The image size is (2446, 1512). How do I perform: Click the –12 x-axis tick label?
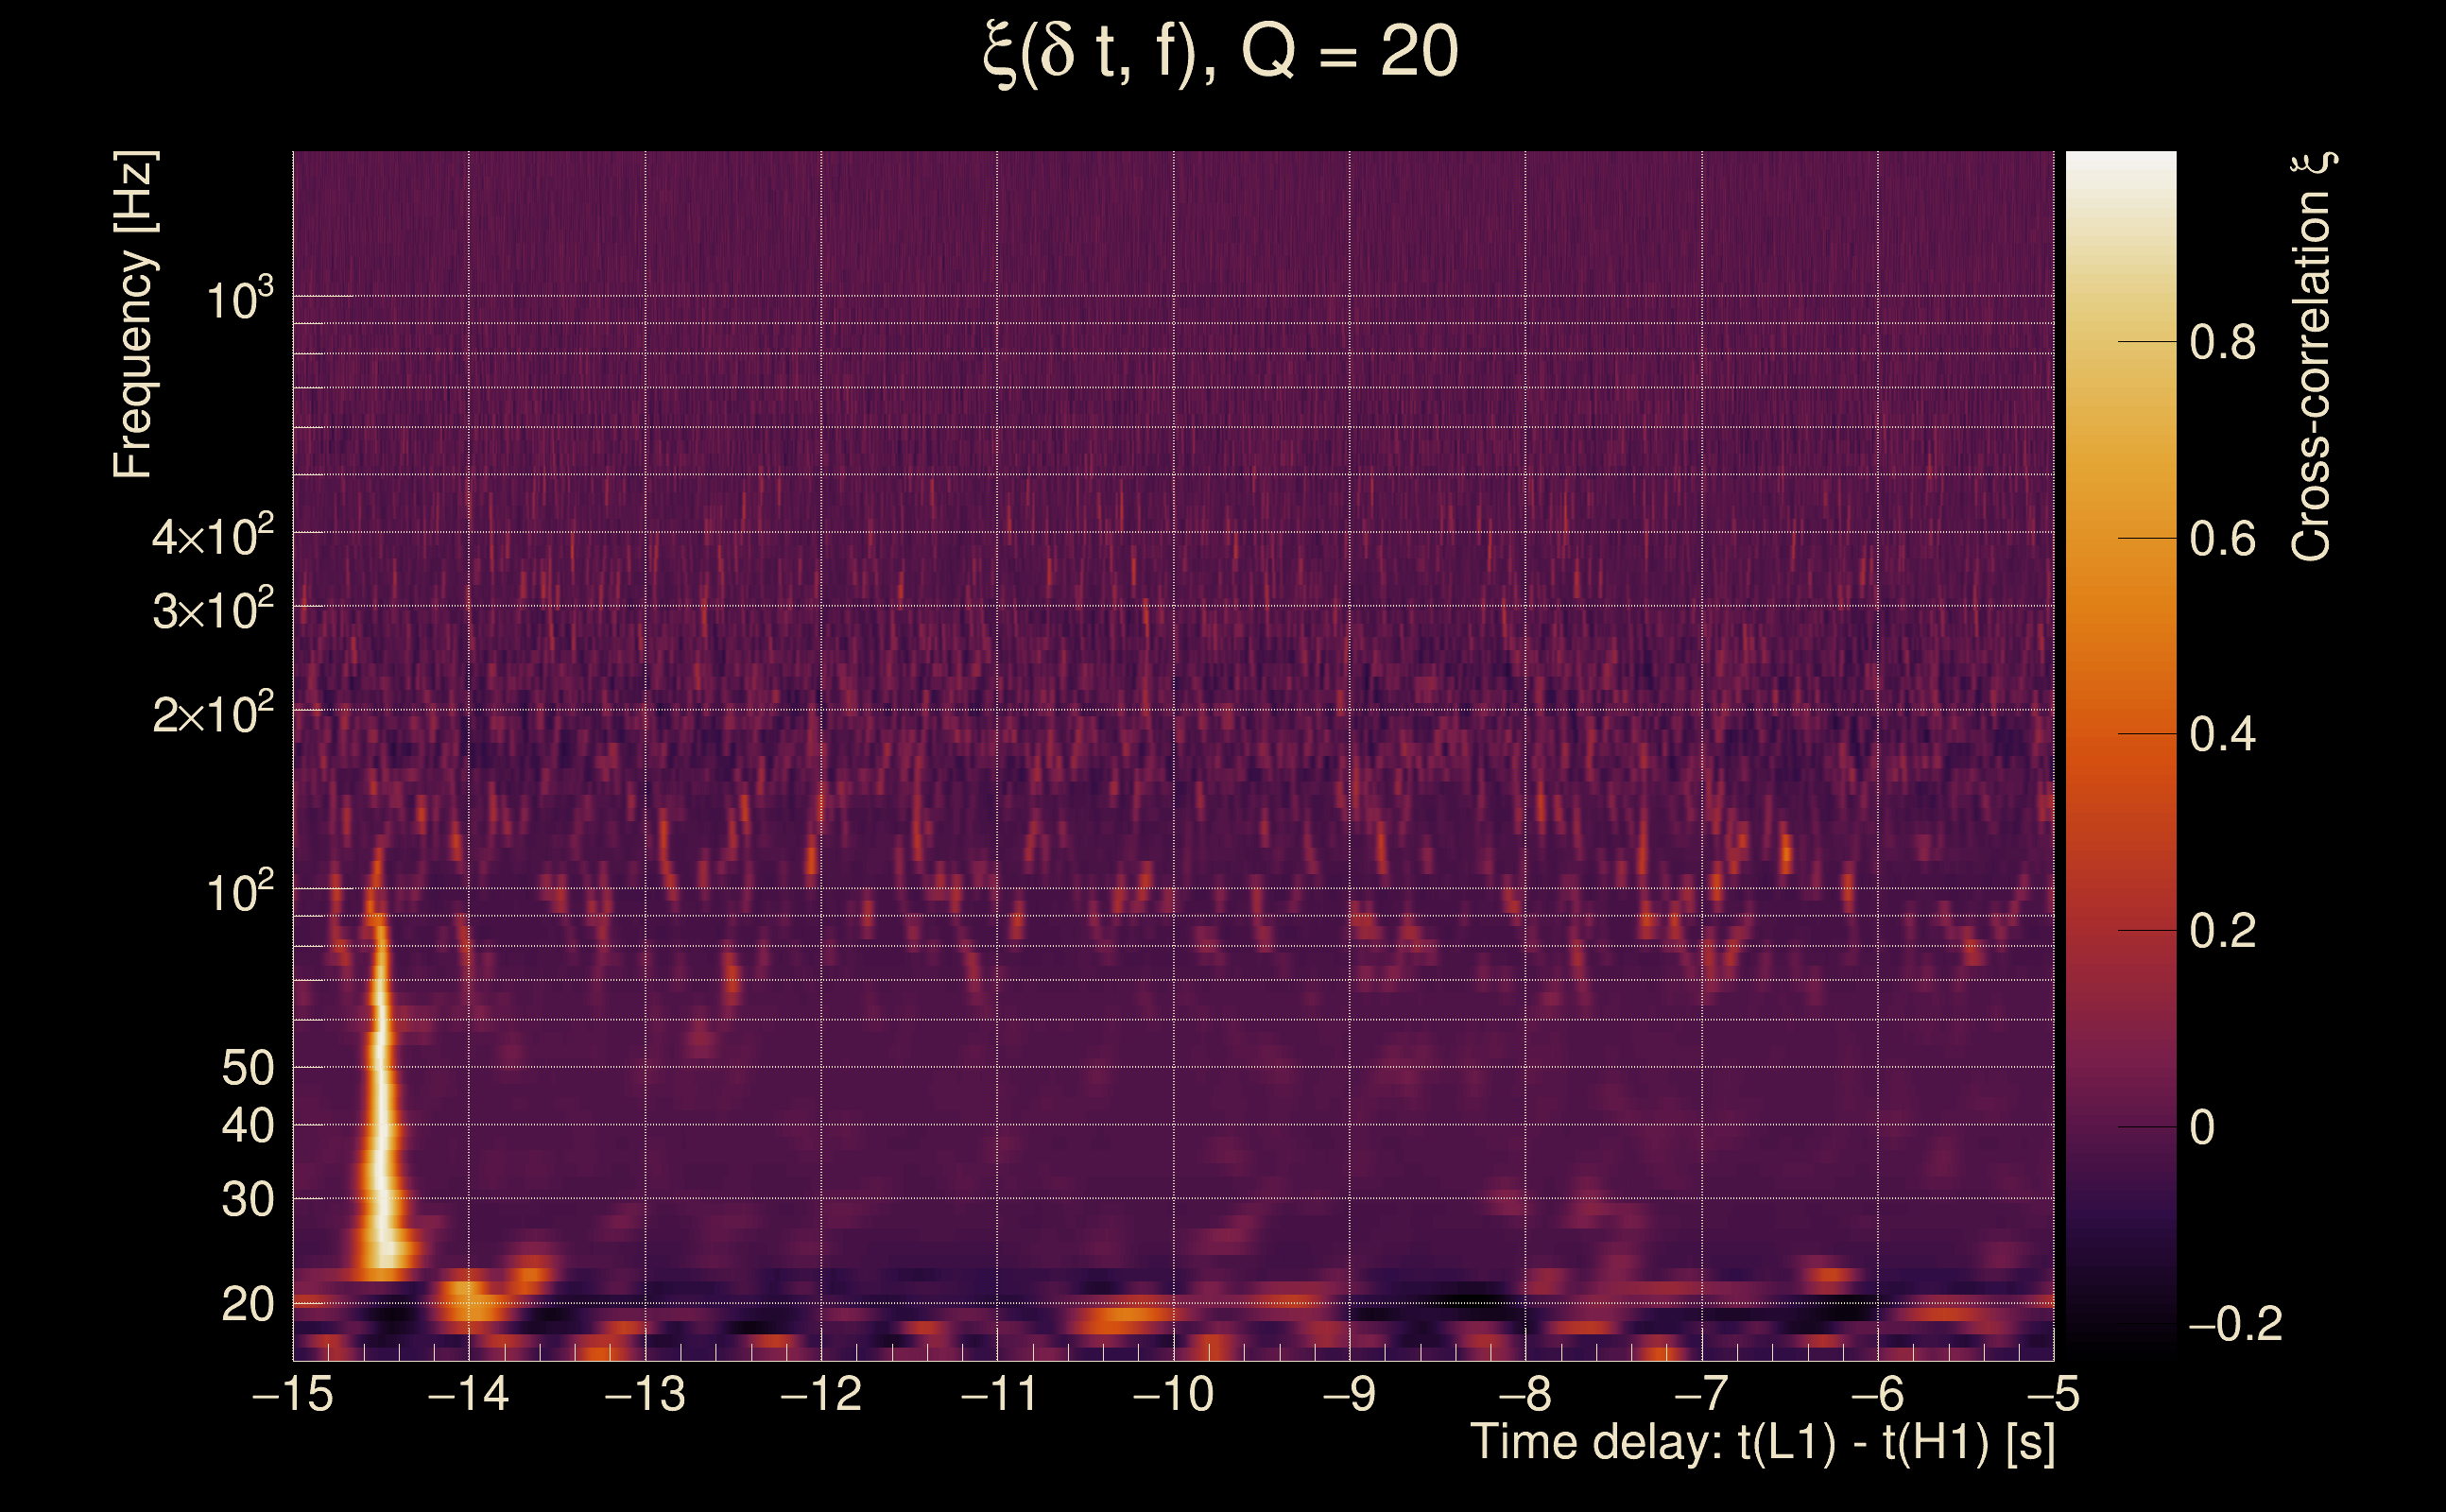click(x=821, y=1394)
